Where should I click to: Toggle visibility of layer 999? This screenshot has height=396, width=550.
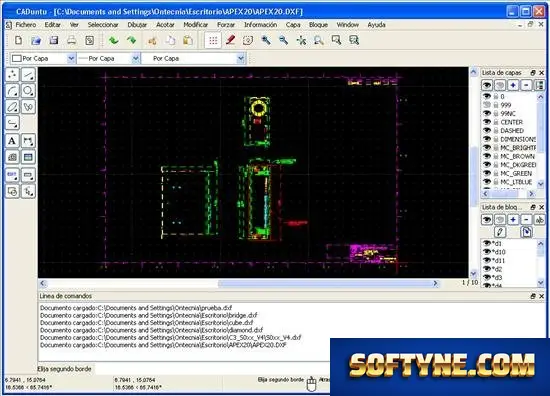(487, 105)
